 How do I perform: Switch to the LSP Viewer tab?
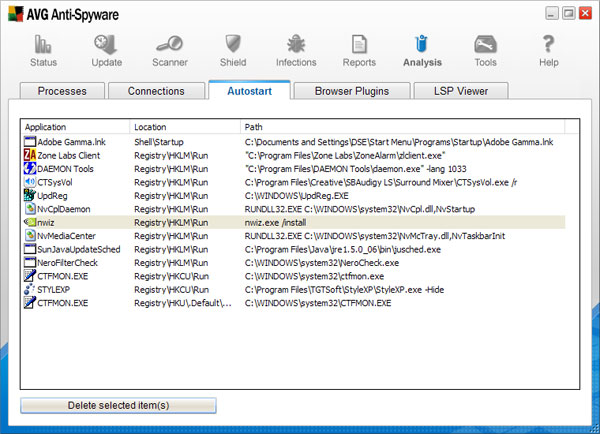461,91
